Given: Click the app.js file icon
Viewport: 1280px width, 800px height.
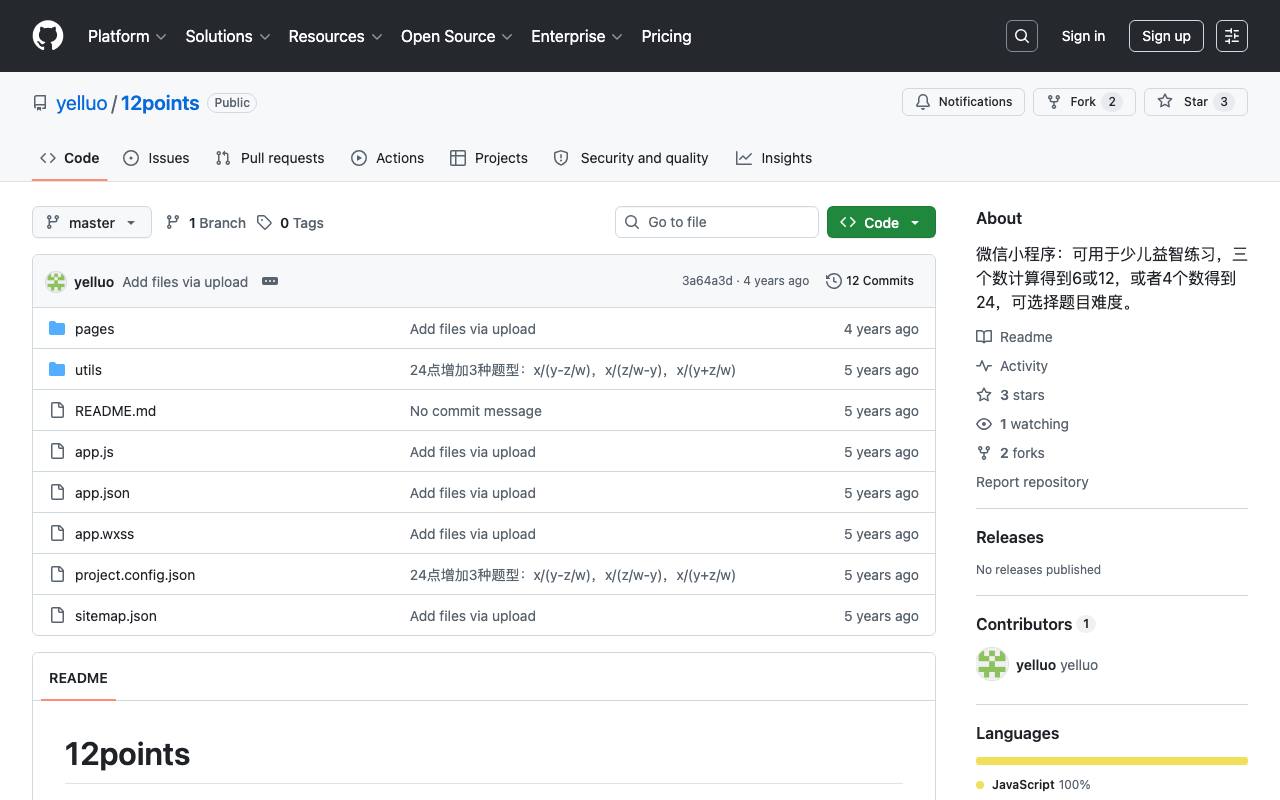Looking at the screenshot, I should pos(57,452).
